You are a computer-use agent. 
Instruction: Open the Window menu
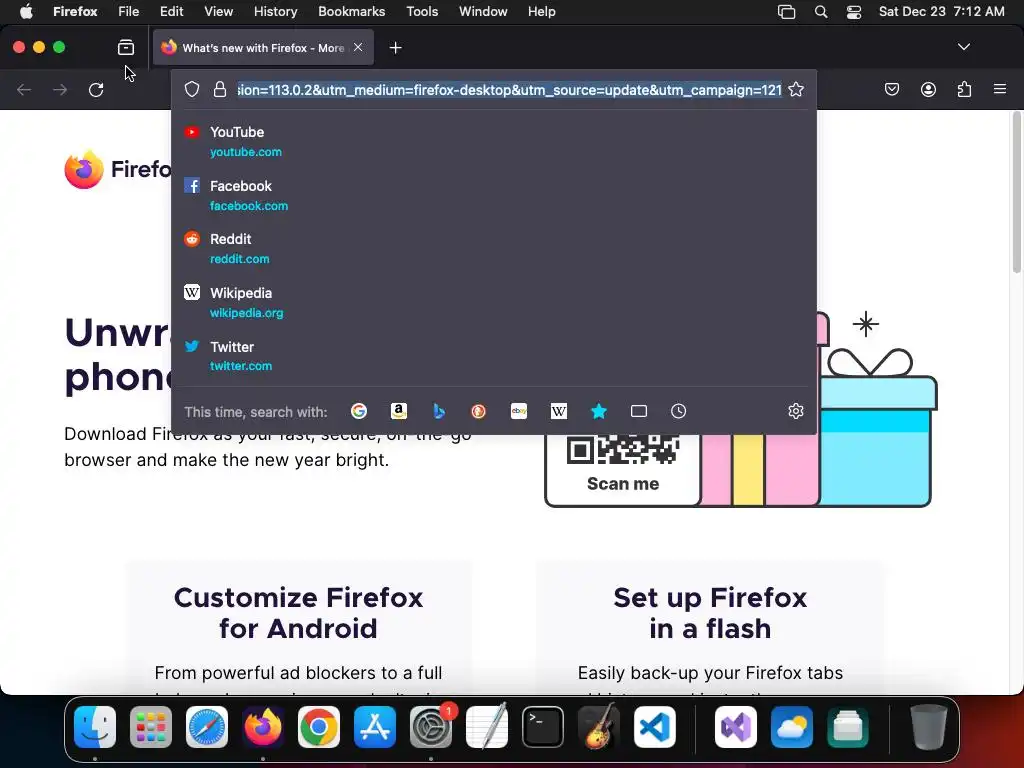[x=483, y=11]
